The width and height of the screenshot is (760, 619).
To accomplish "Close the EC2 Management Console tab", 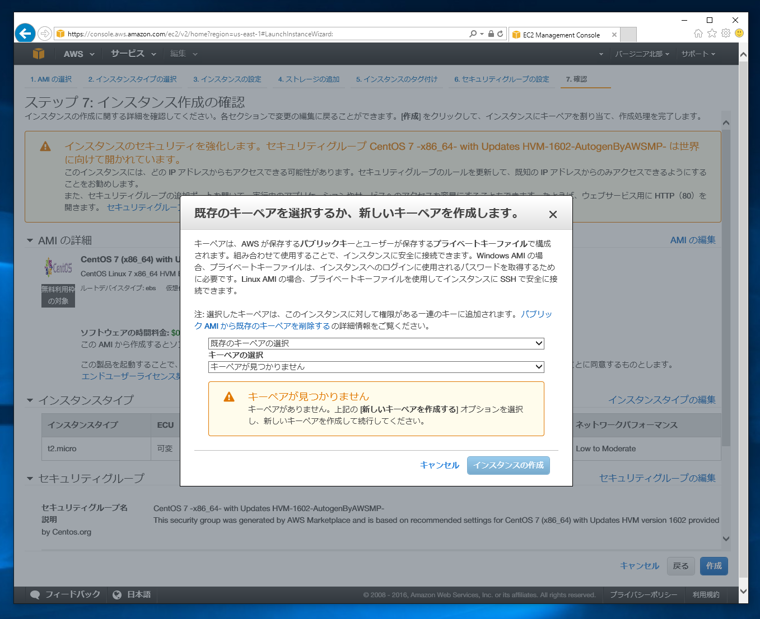I will coord(614,35).
